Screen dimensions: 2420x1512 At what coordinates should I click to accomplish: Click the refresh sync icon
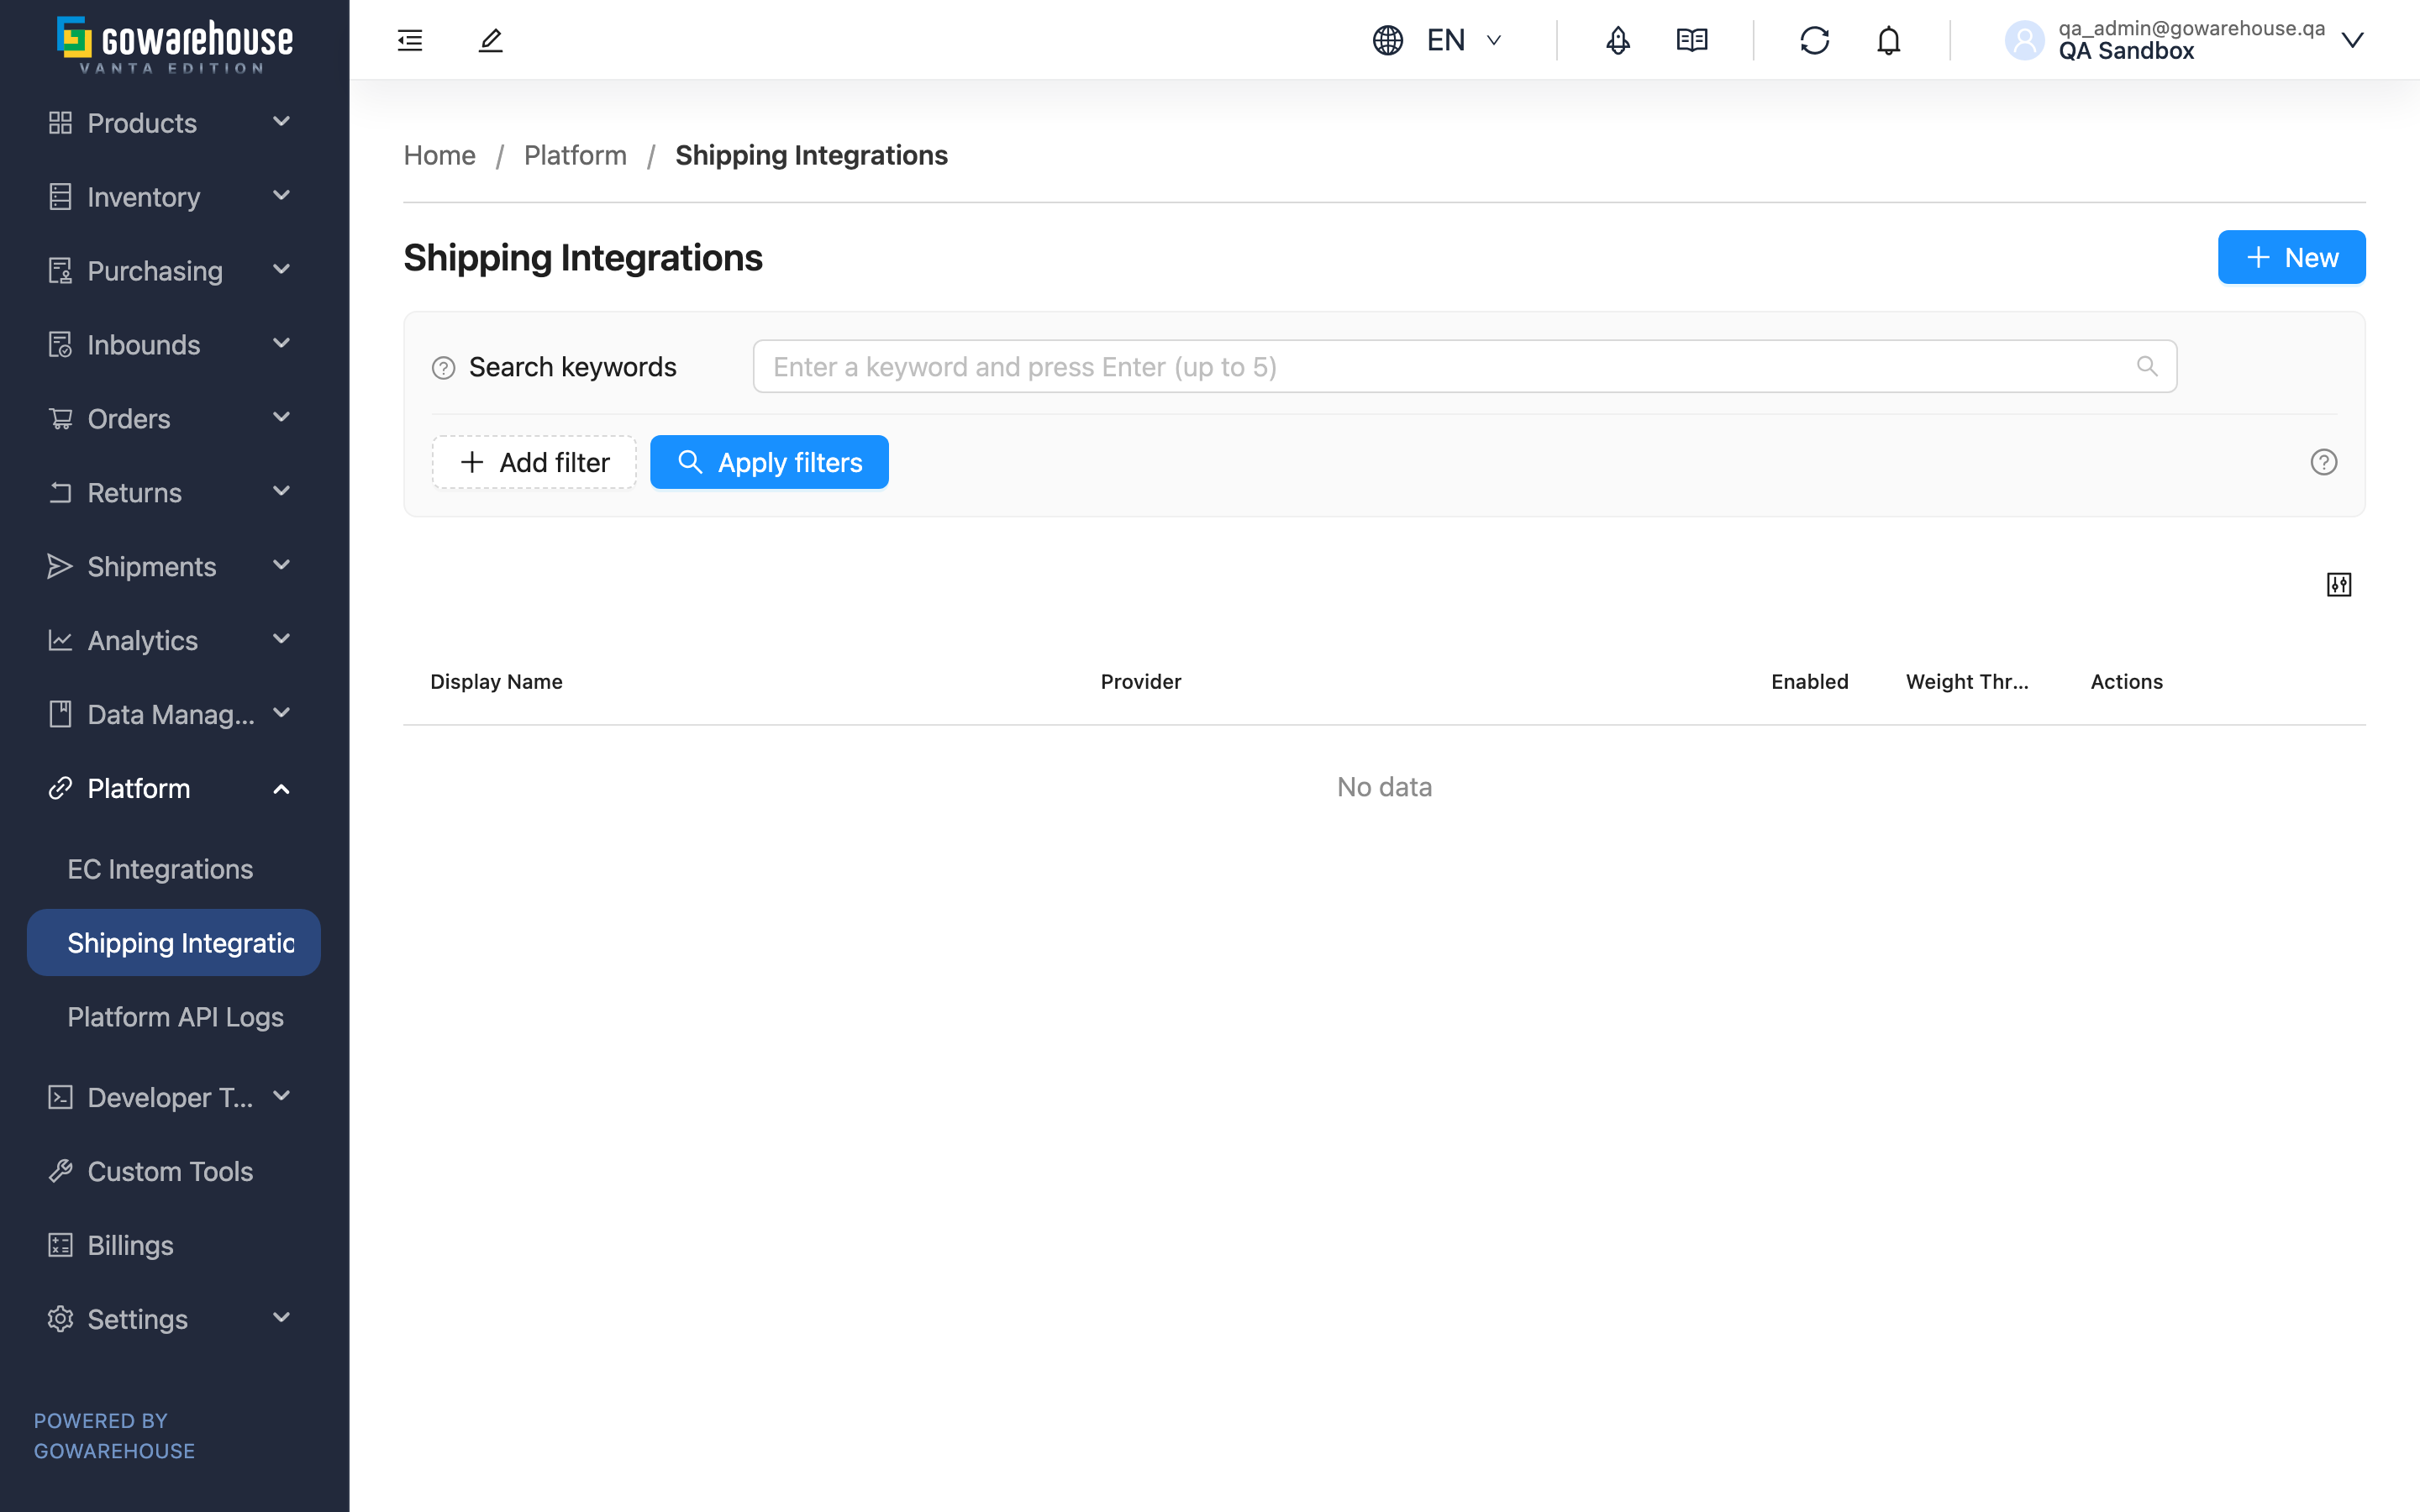(x=1814, y=40)
